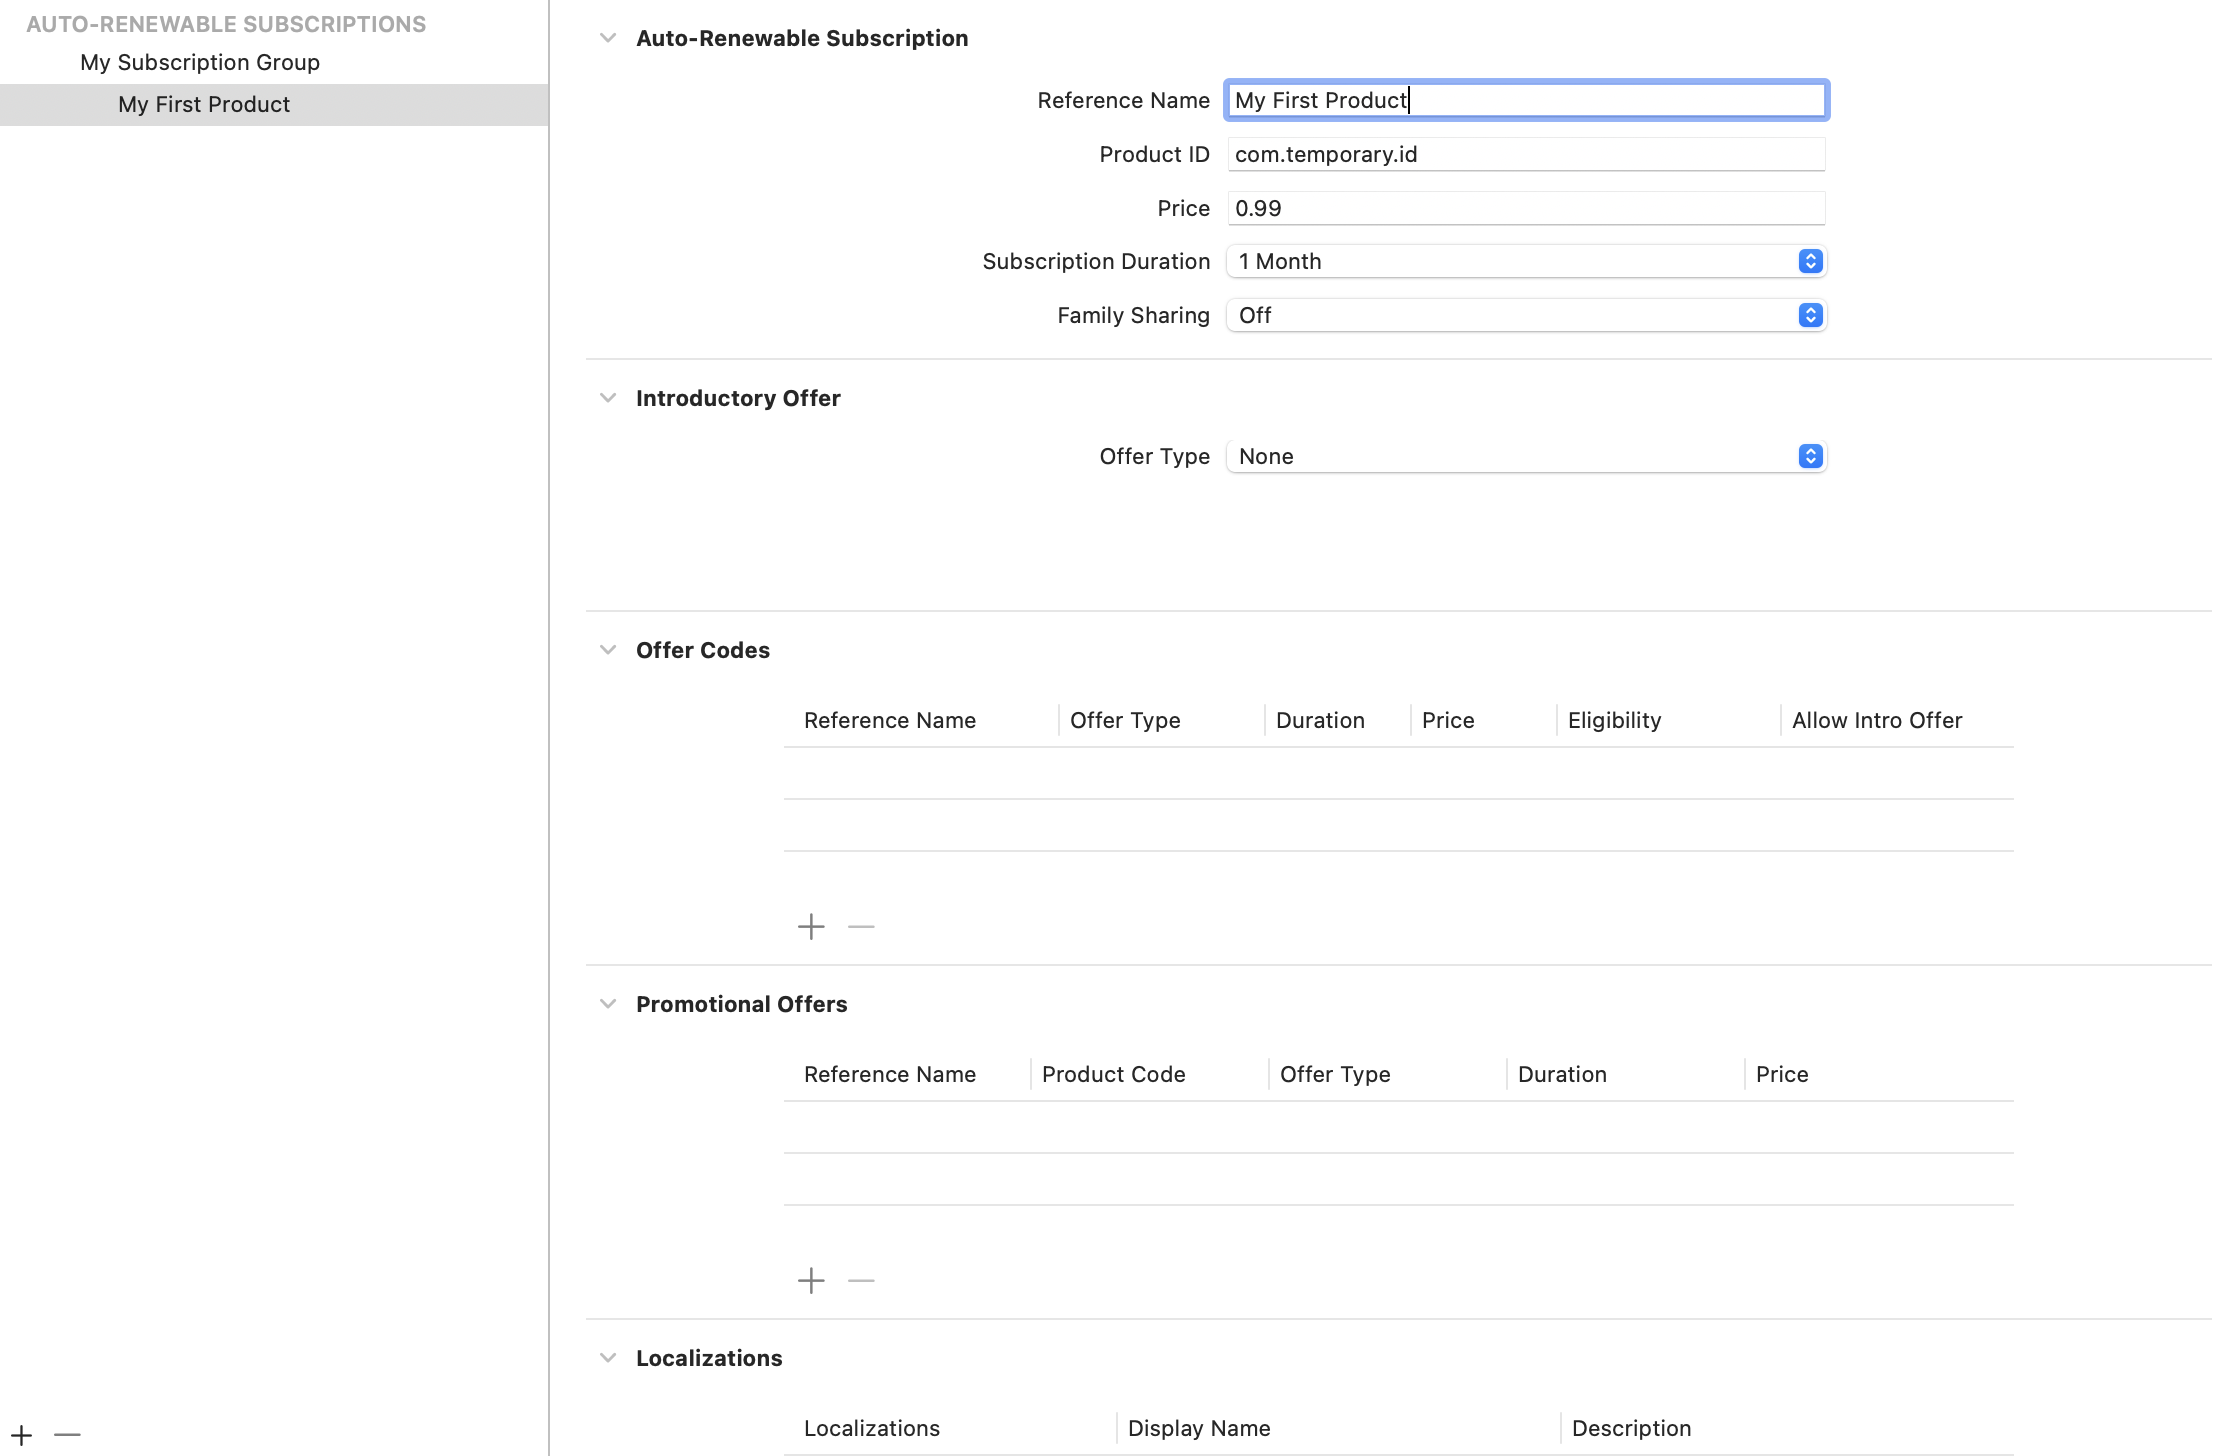The image size is (2226, 1456).
Task: Click the Reference Name input field
Action: point(1525,100)
